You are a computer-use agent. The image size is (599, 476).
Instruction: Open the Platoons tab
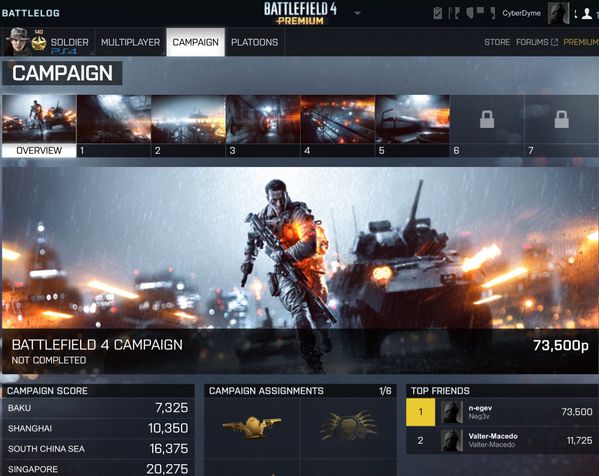(254, 42)
